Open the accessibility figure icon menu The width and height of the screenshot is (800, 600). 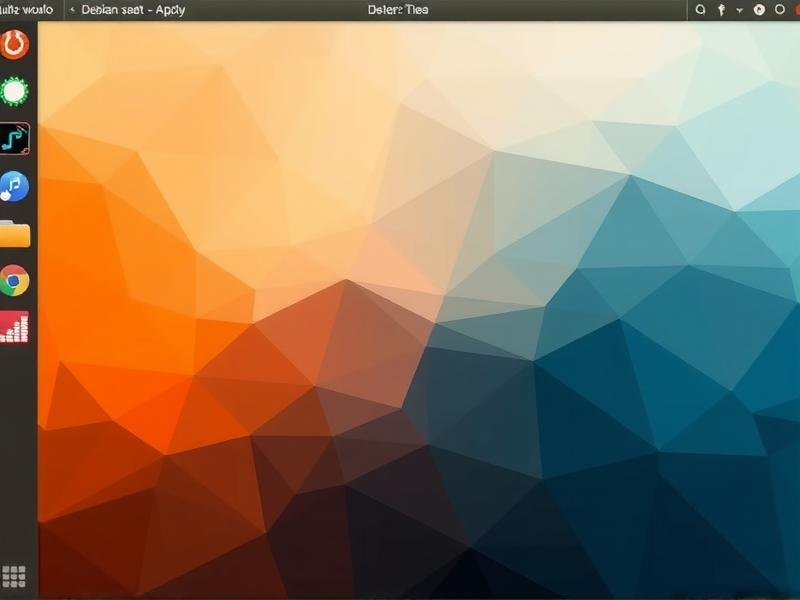721,10
